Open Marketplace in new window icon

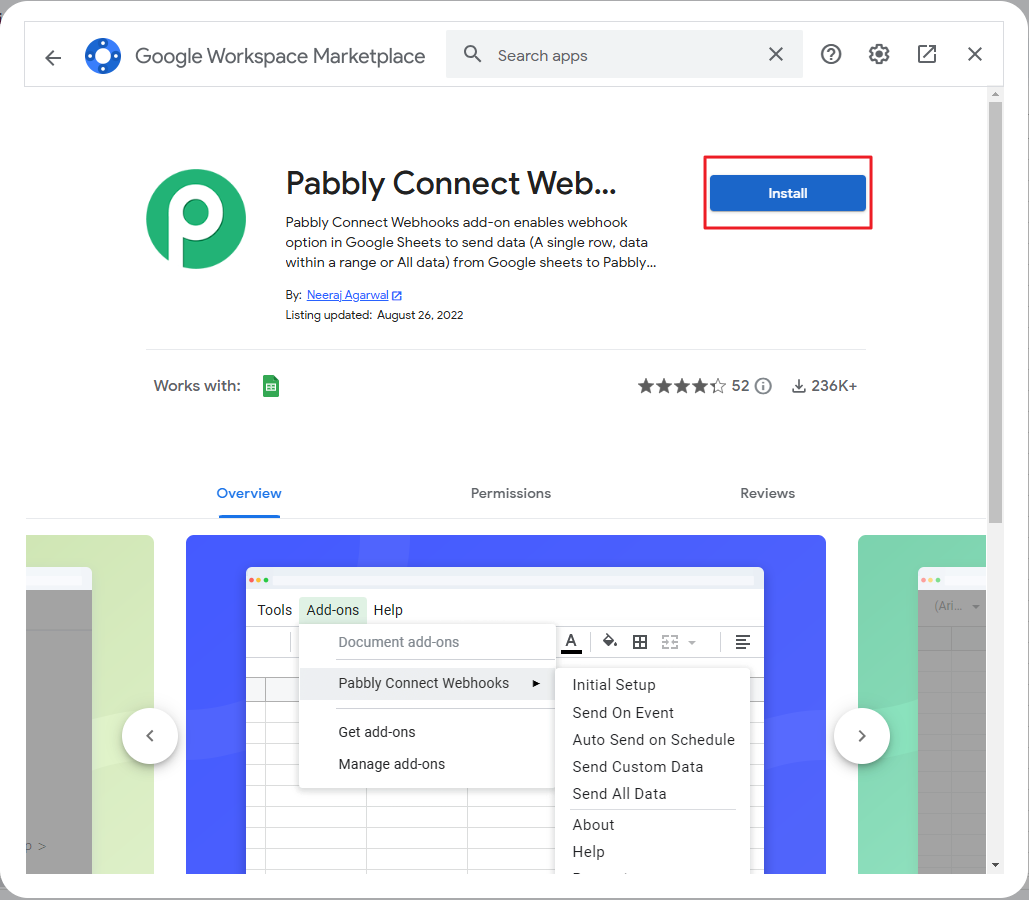927,55
